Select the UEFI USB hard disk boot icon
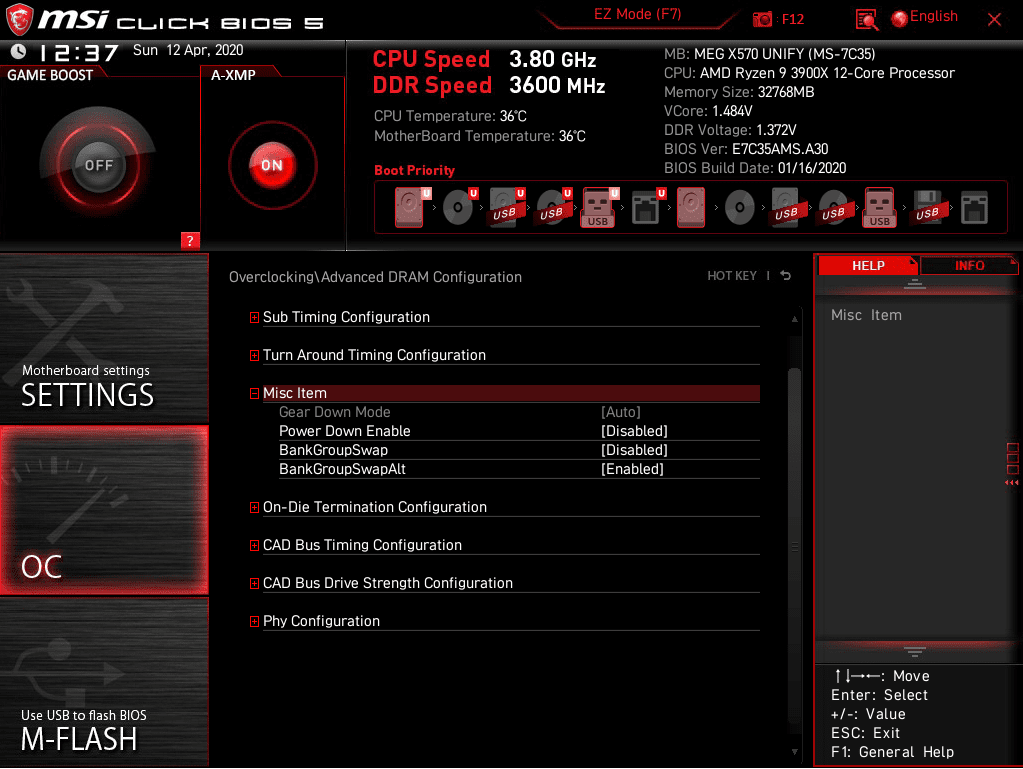1023x769 pixels. tap(506, 207)
